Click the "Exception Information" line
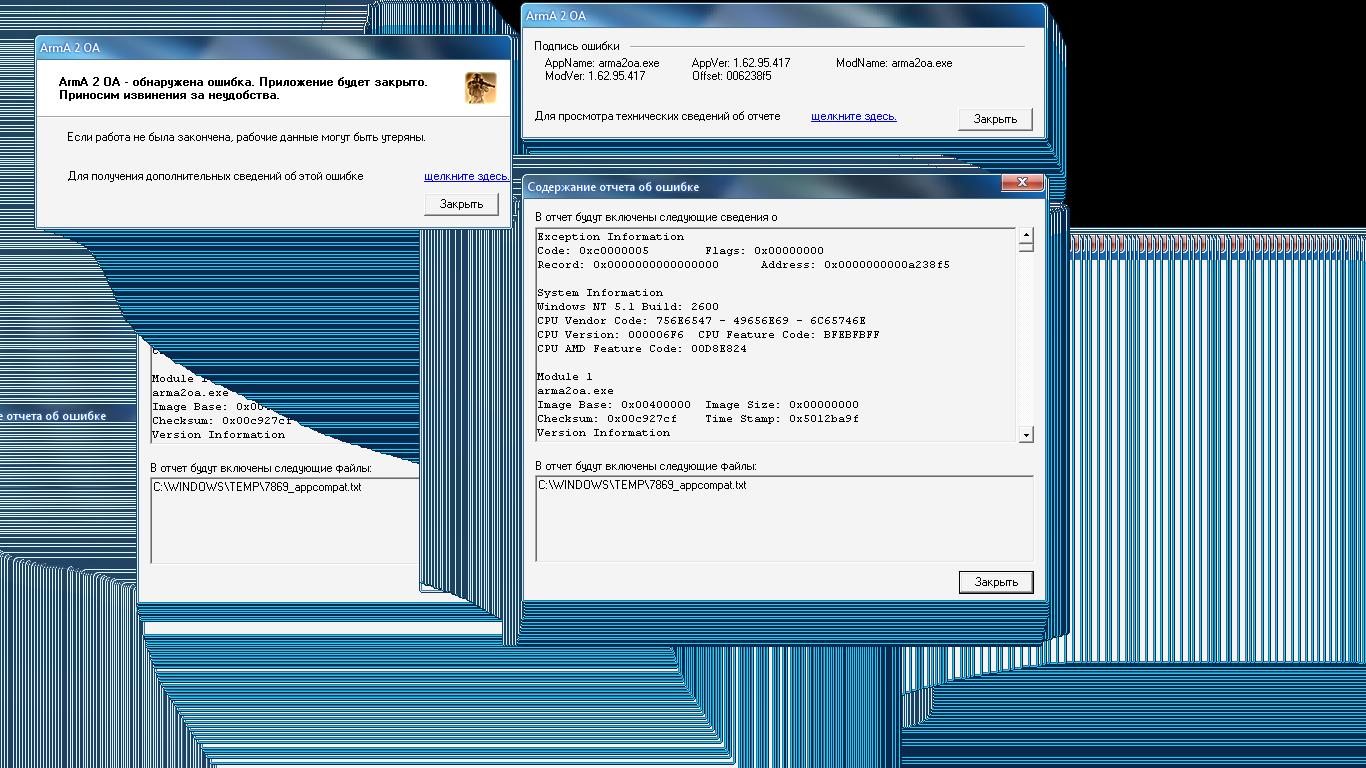The width and height of the screenshot is (1366, 768). pos(611,237)
